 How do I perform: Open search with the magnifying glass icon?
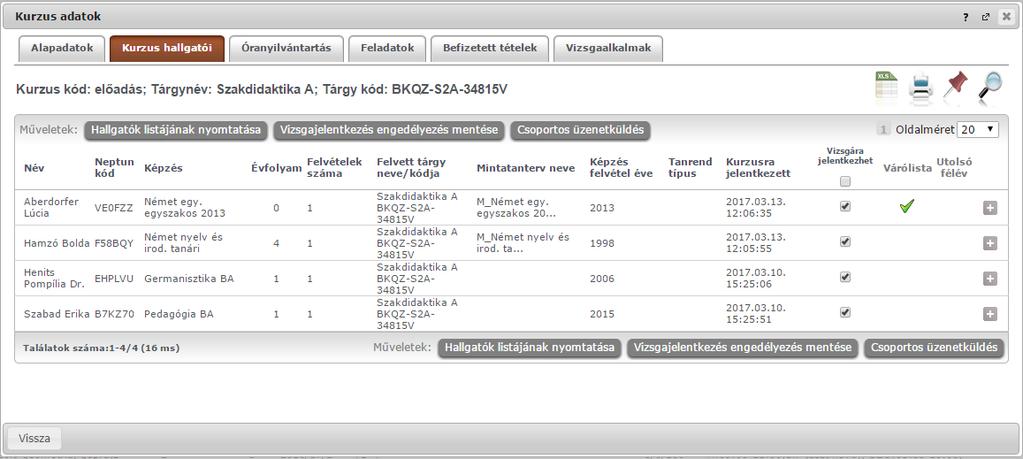[990, 87]
